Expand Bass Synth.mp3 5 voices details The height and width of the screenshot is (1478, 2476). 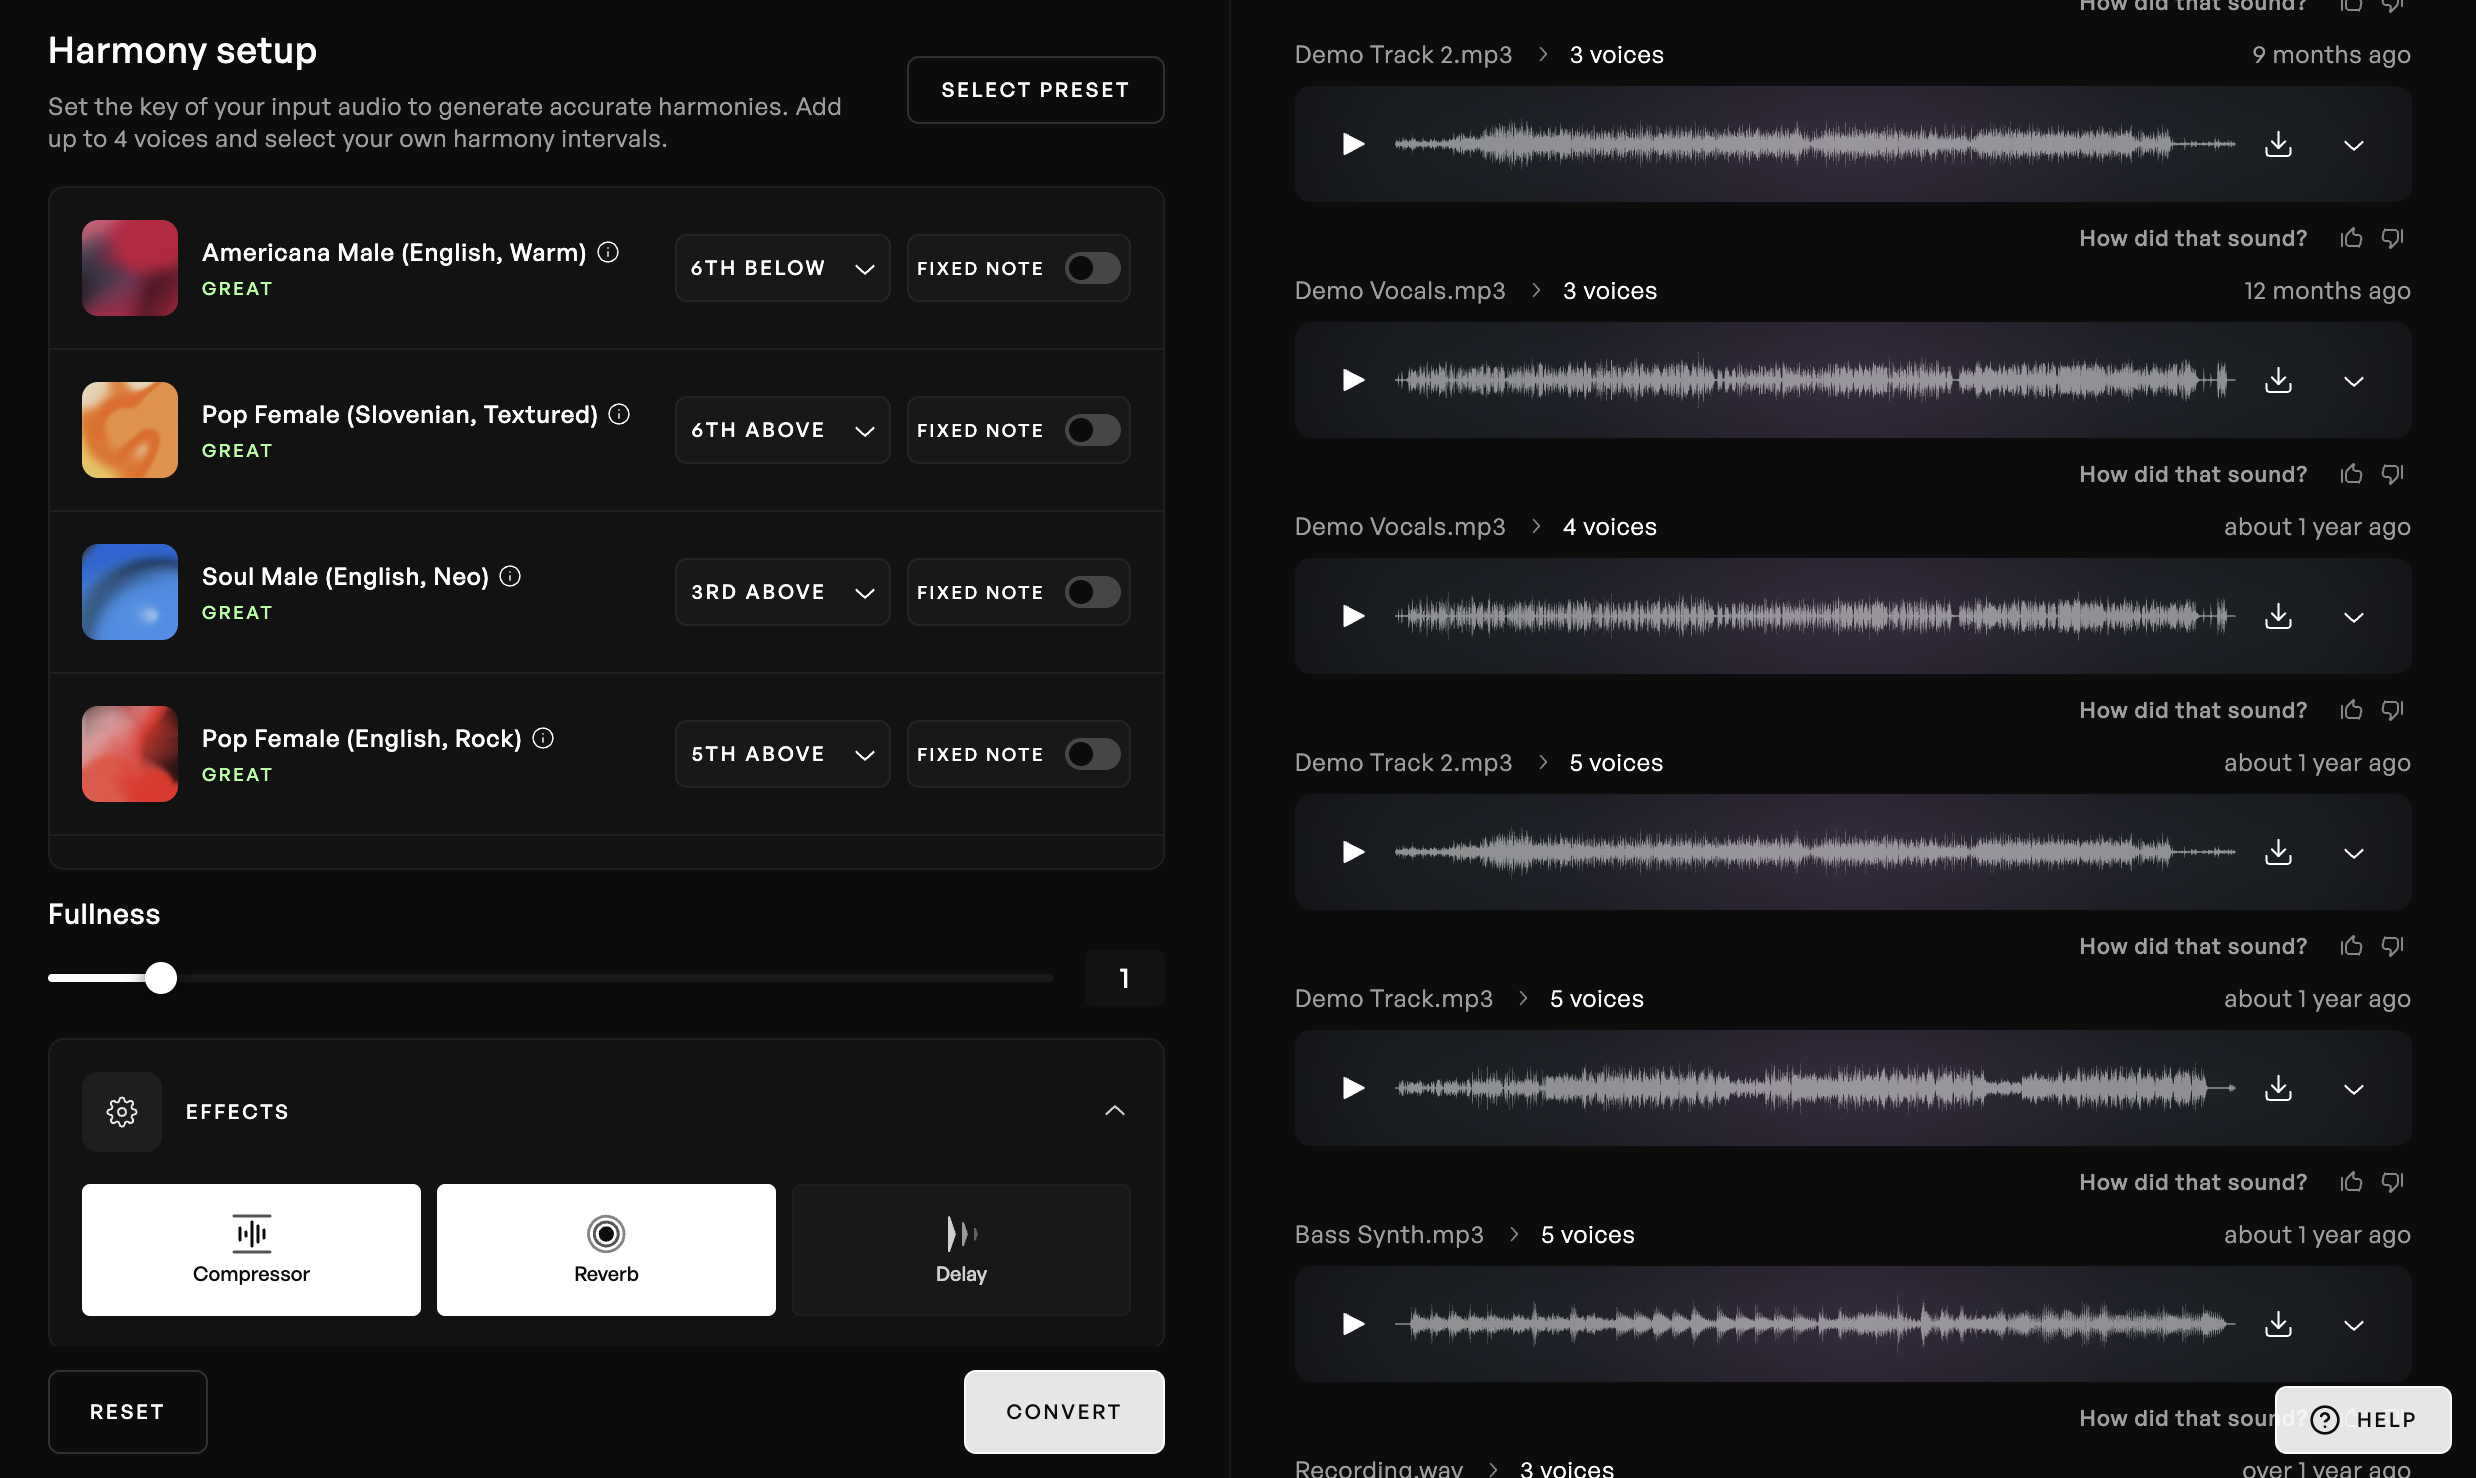(x=2354, y=1326)
